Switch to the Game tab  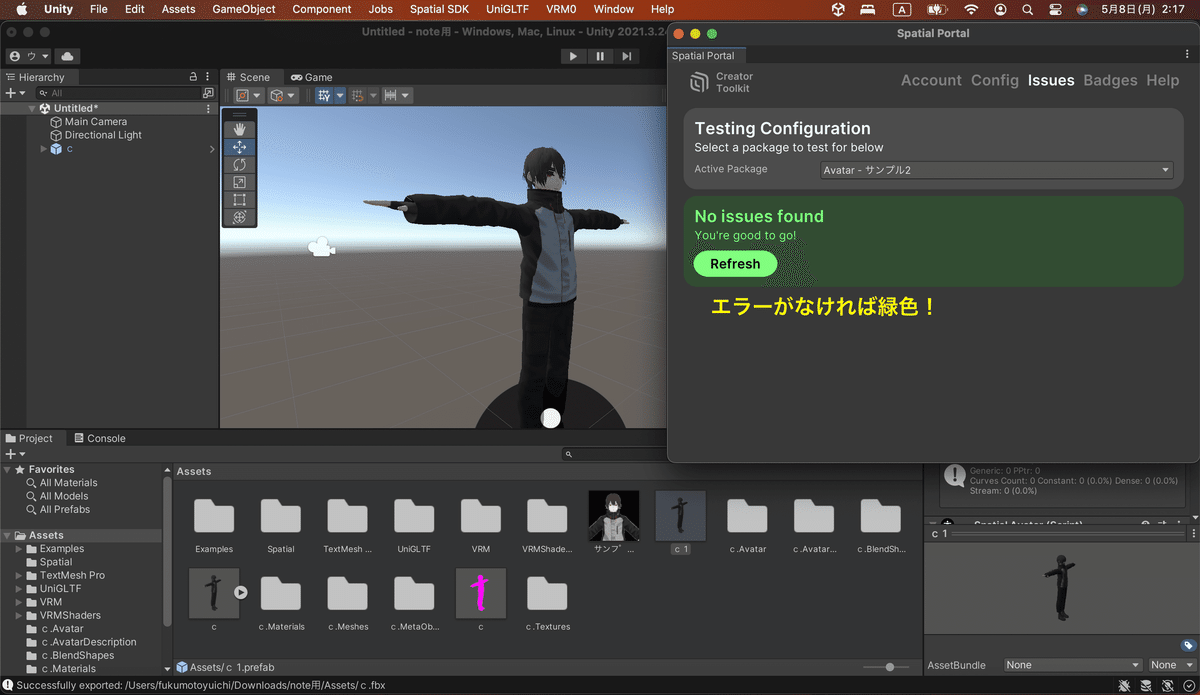pos(311,77)
